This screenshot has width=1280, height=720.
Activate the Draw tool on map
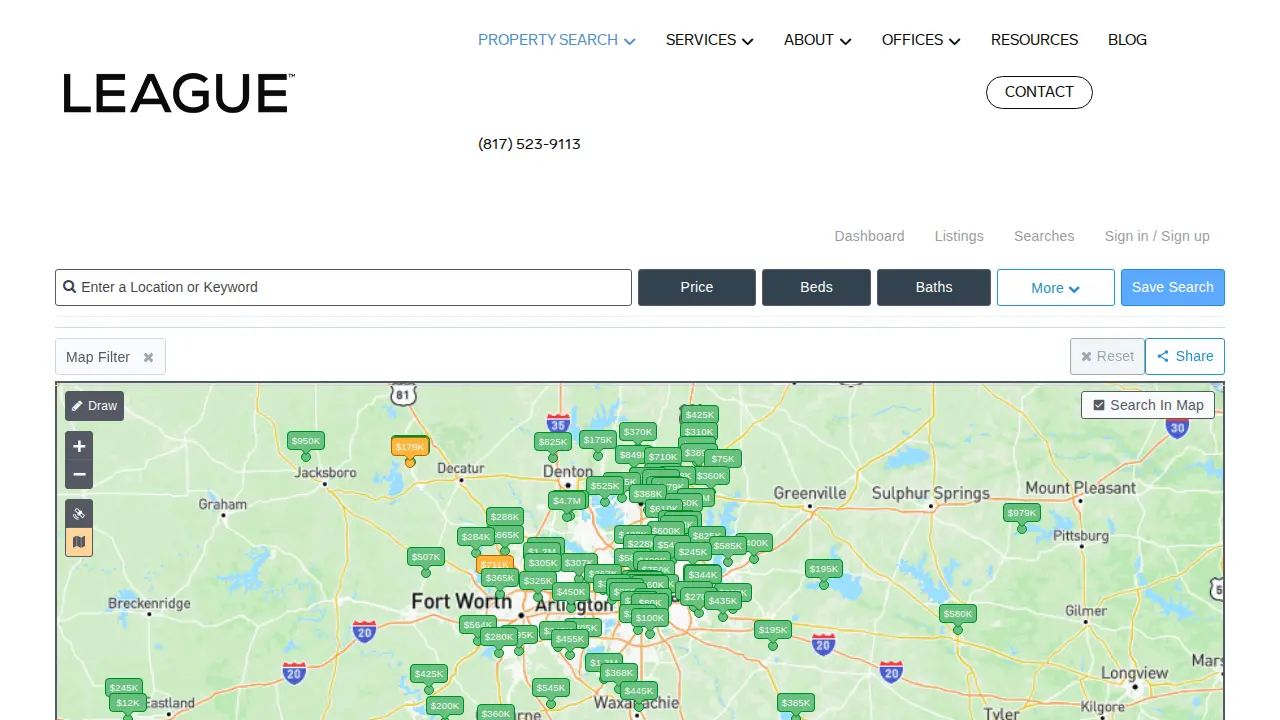tap(94, 406)
